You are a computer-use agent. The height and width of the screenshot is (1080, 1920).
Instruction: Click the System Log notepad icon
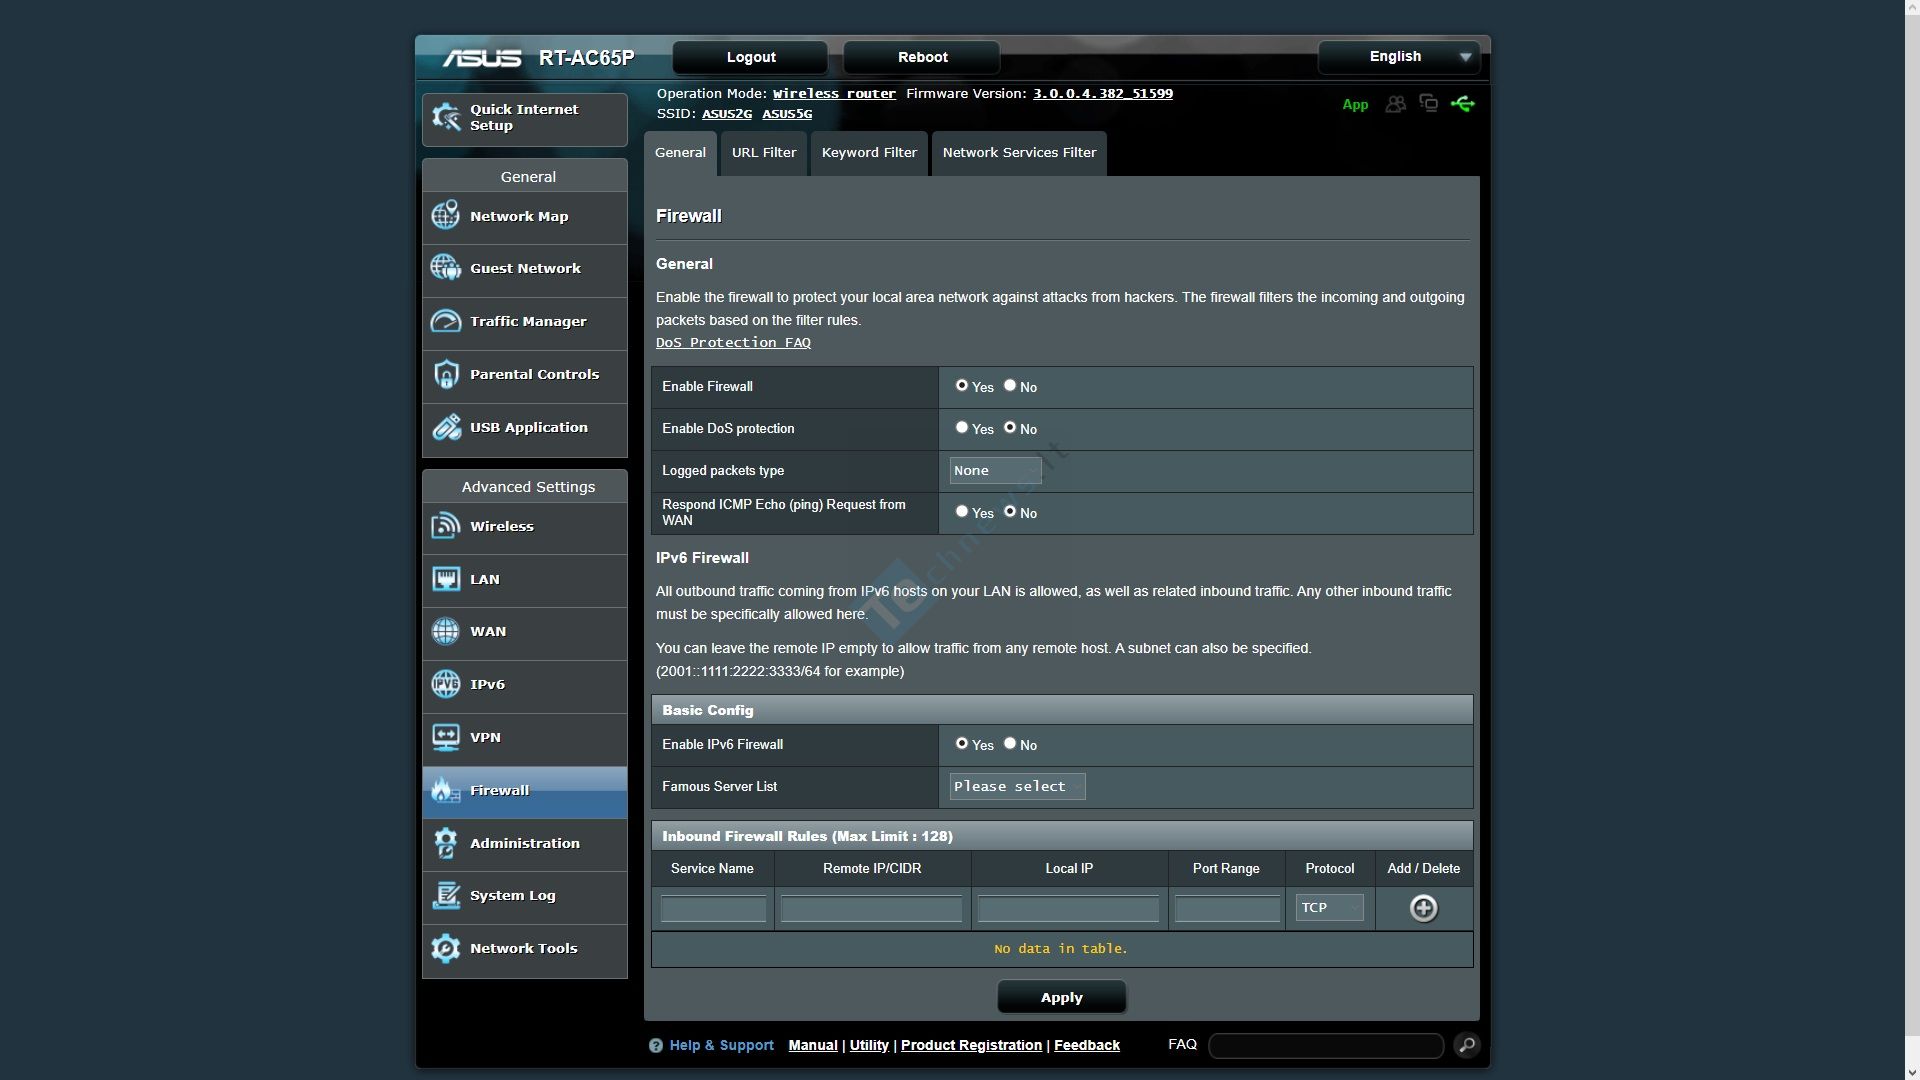[446, 895]
